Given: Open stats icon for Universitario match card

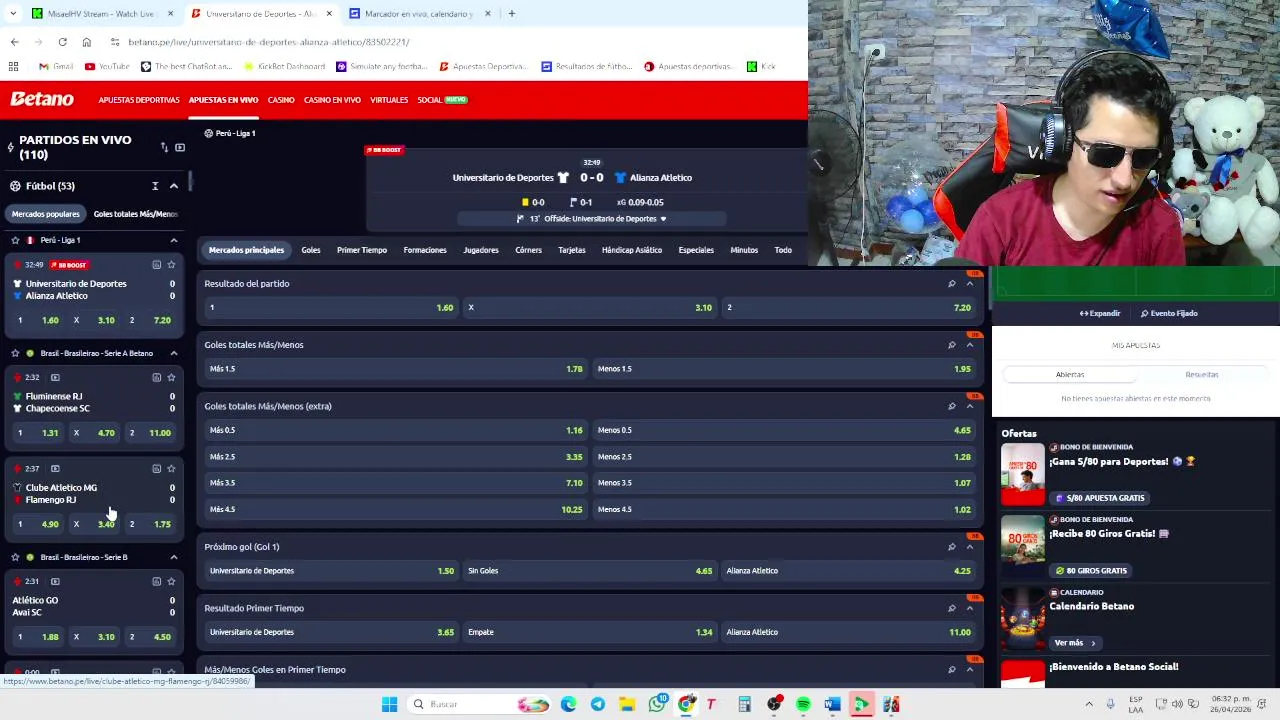Looking at the screenshot, I should point(156,265).
